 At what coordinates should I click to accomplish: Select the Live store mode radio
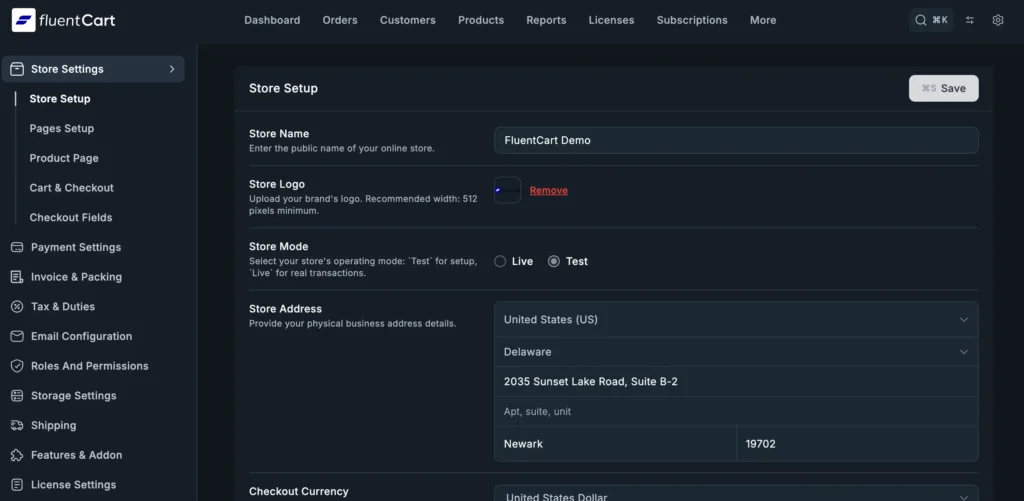click(x=500, y=261)
